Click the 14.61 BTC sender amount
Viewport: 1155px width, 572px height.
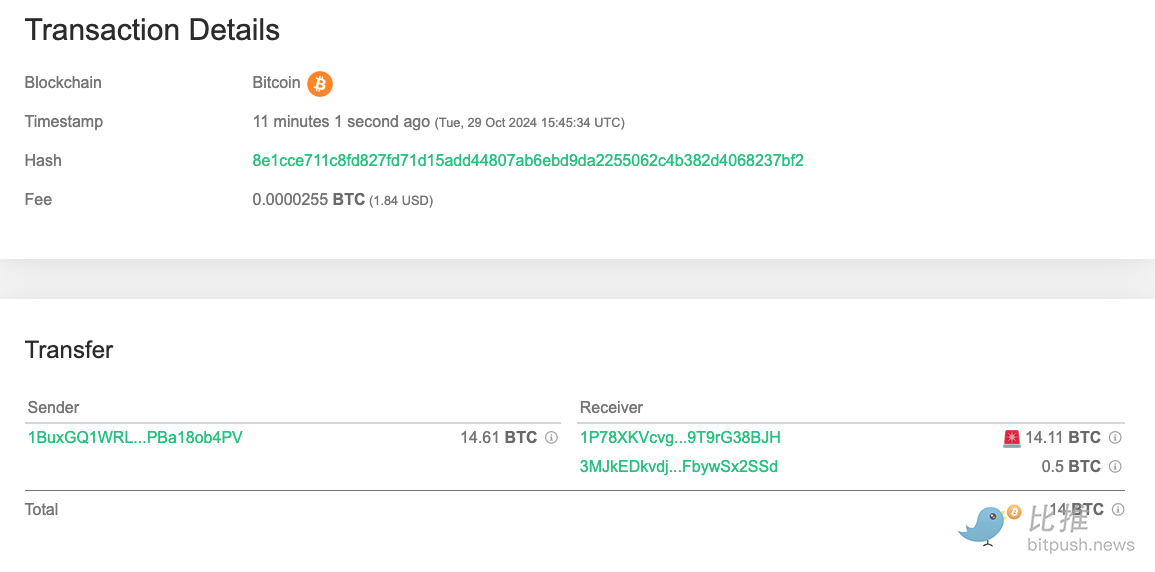(498, 437)
